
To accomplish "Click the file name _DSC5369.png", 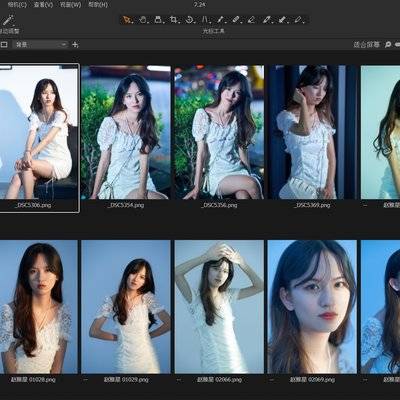I will [x=312, y=205].
